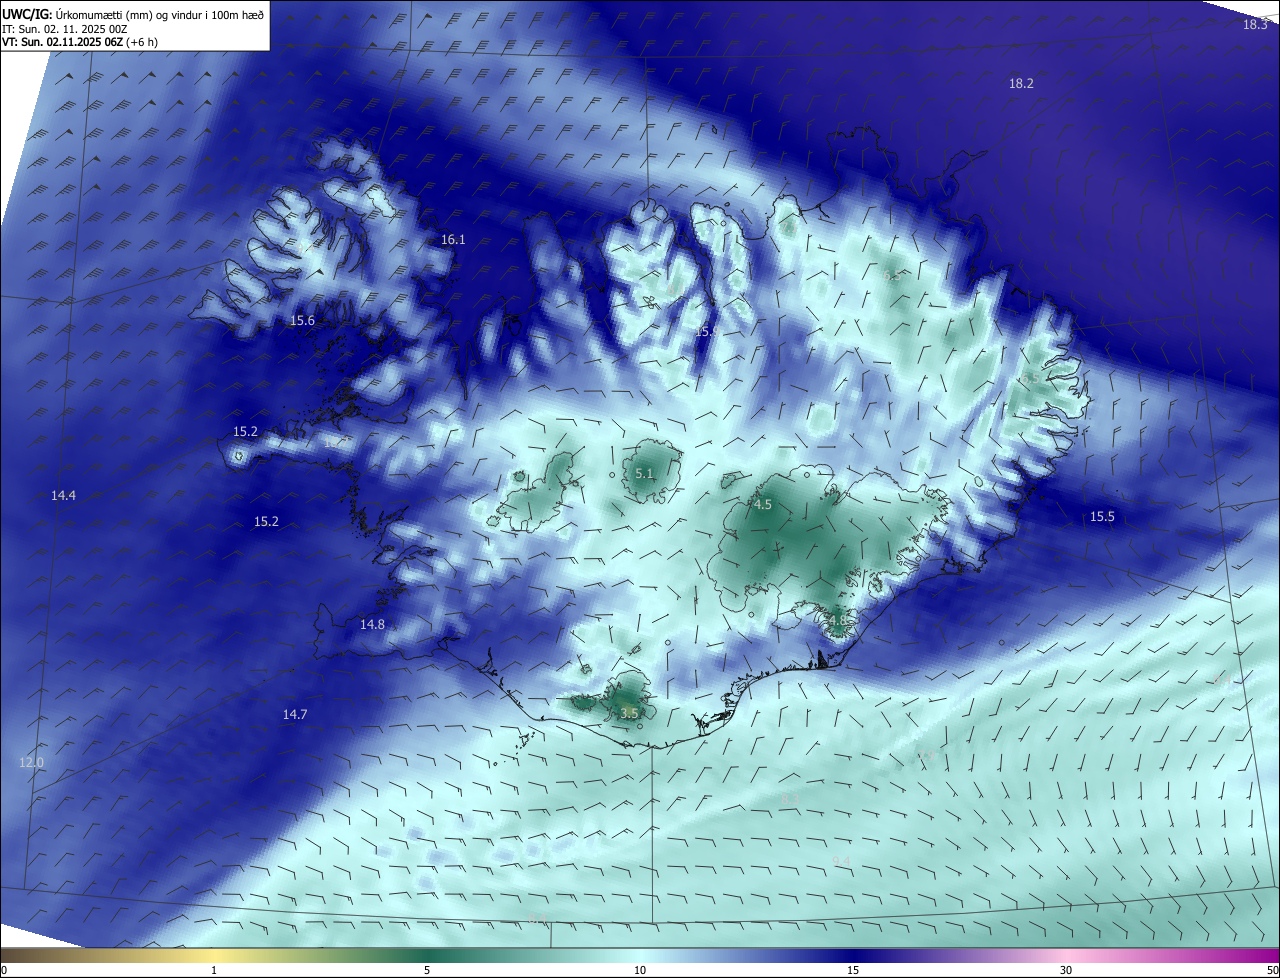The image size is (1280, 978).
Task: Click the 16.1 value label
Action: 453,240
